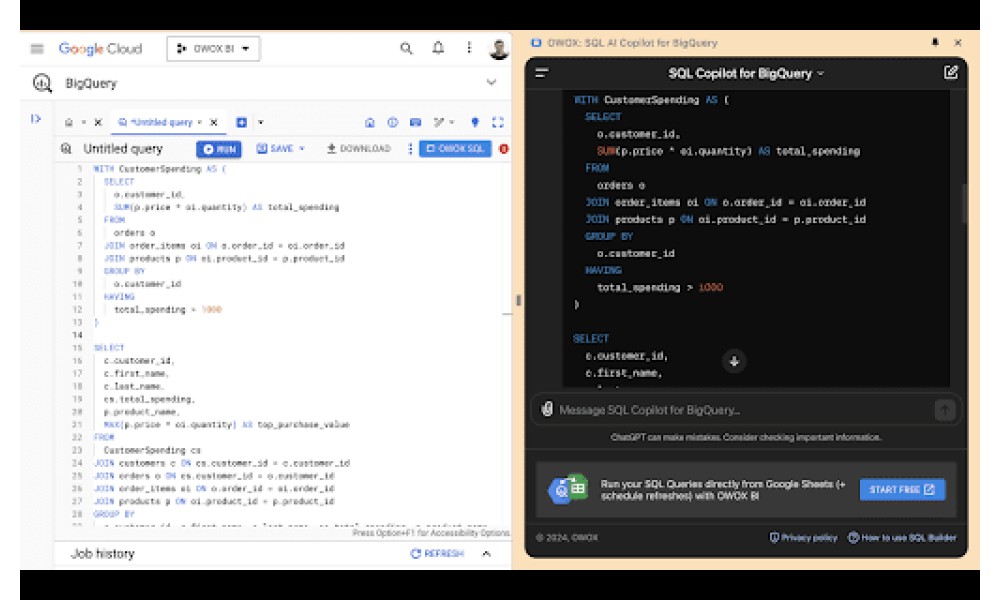1000x600 pixels.
Task: Open the notifications bell in Google Cloud header
Action: coord(438,48)
